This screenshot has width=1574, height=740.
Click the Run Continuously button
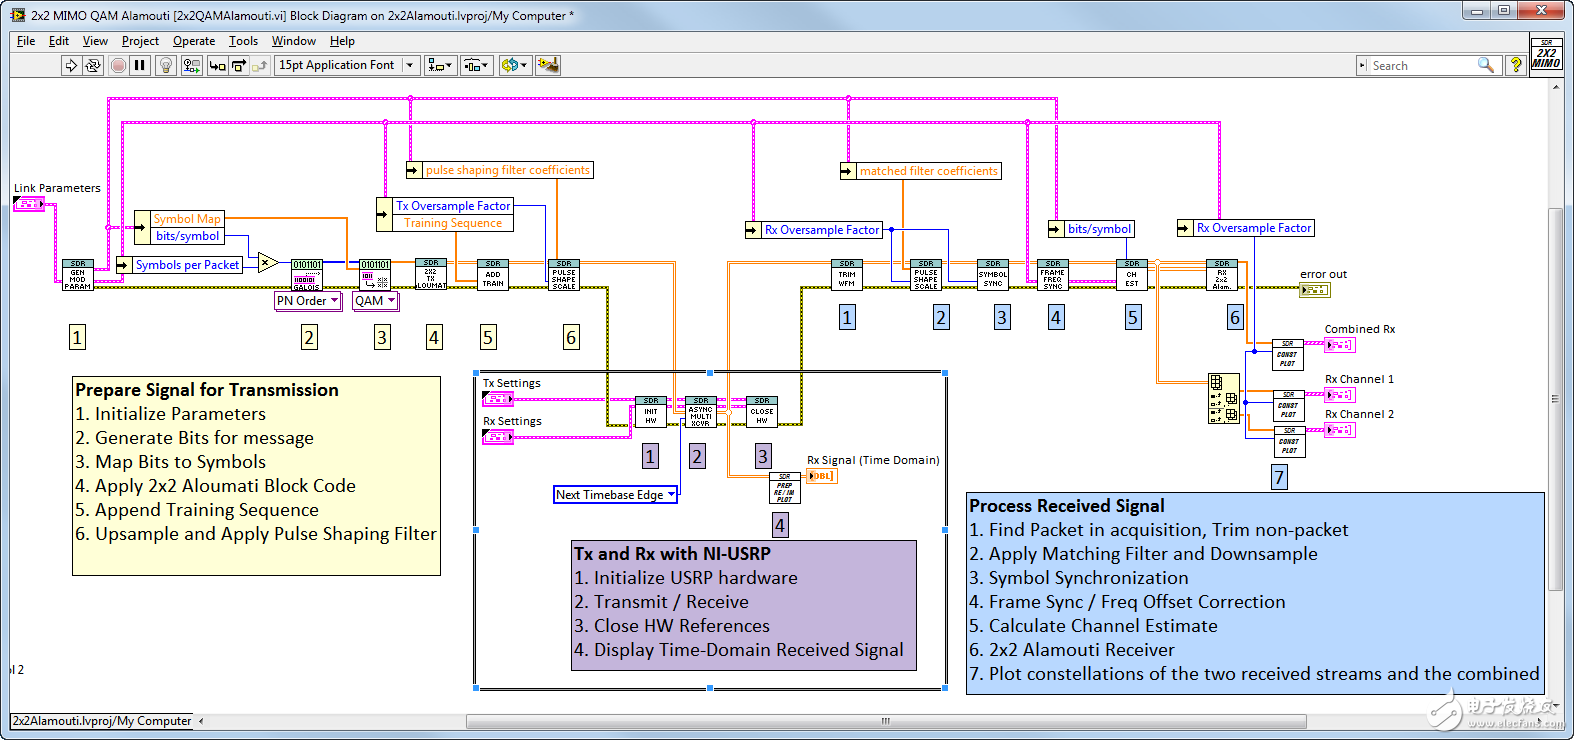(93, 65)
